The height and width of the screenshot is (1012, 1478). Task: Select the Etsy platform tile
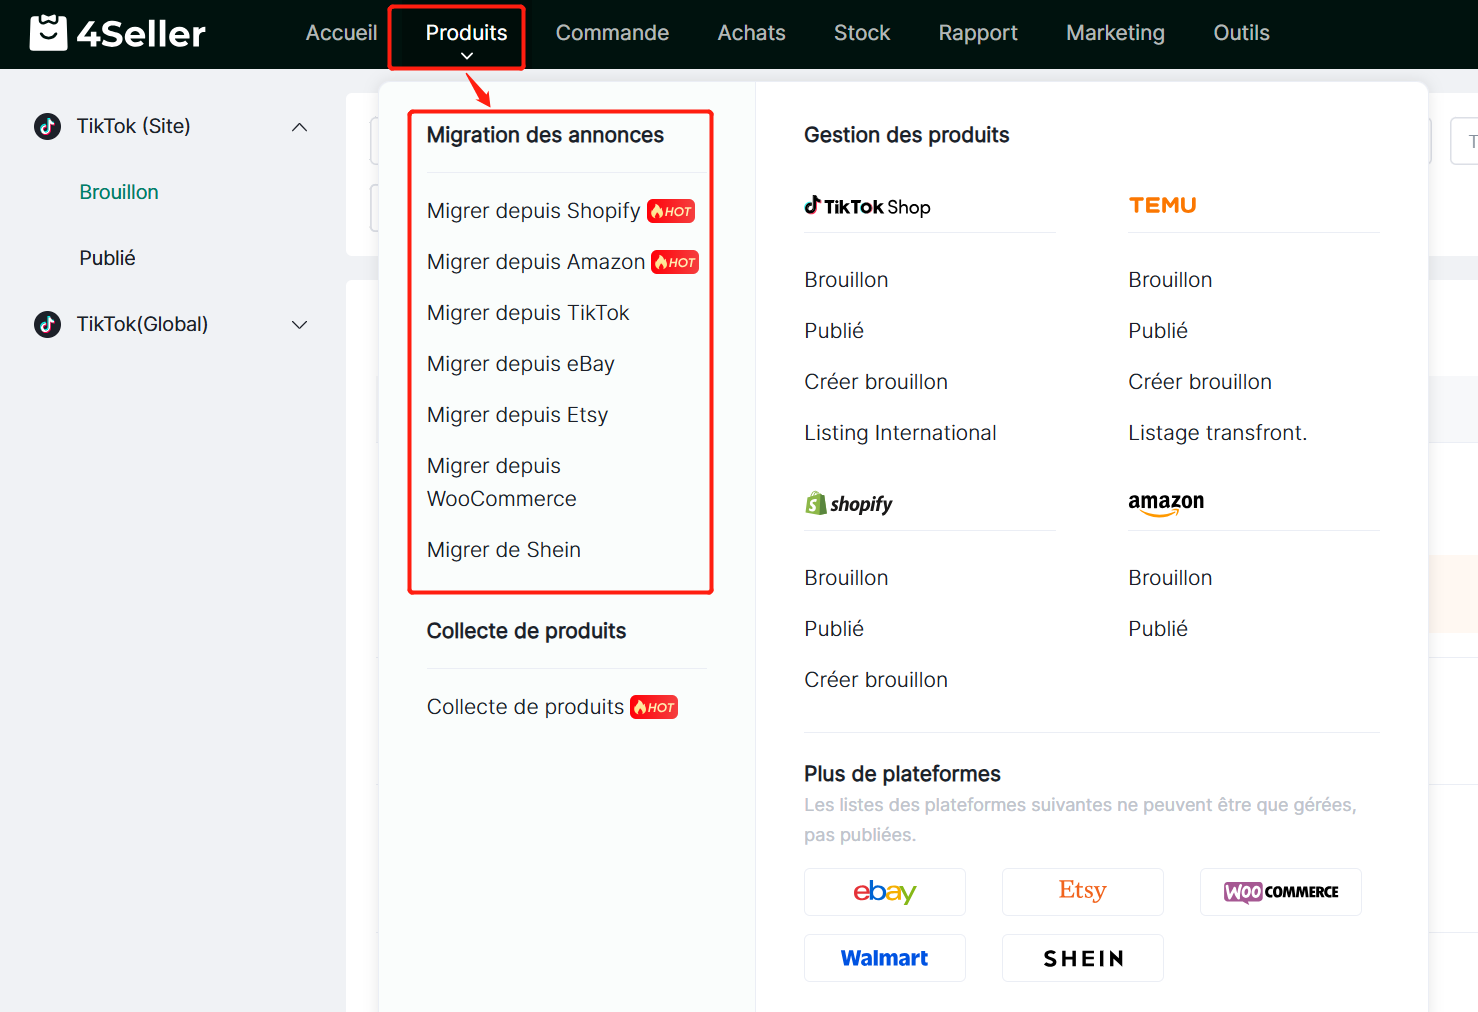1083,892
